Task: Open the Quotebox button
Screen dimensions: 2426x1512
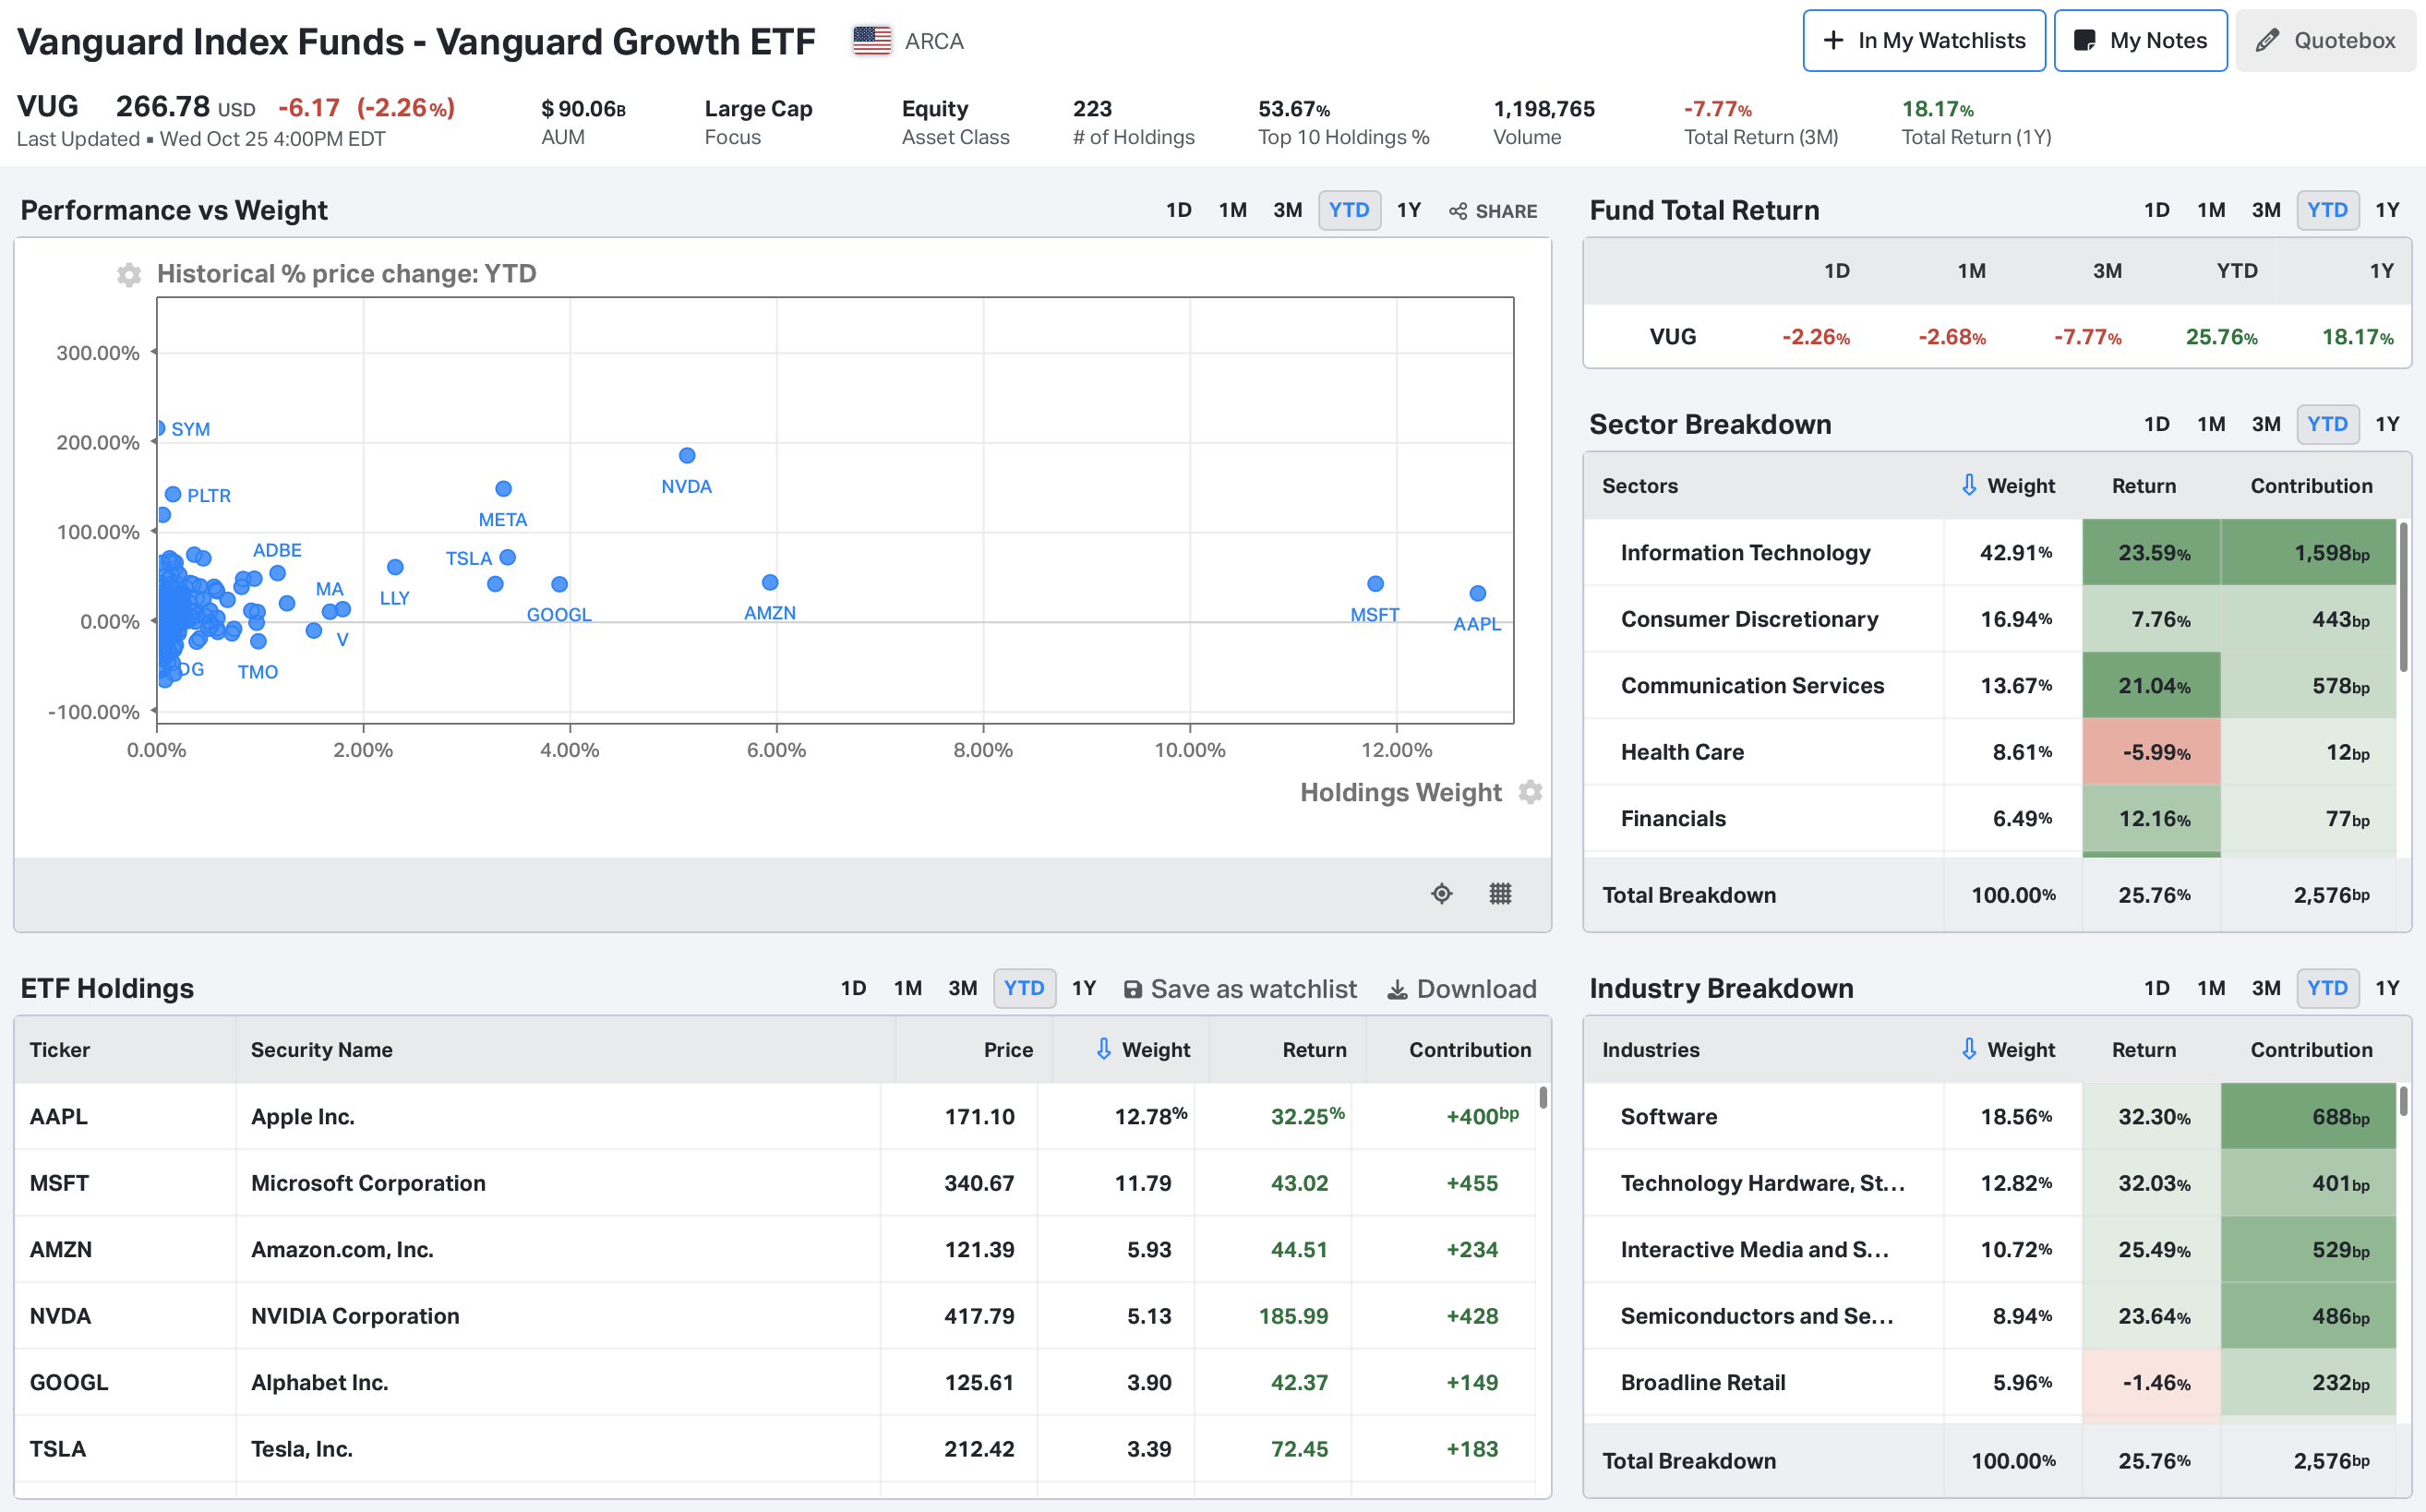Action: (x=2325, y=40)
